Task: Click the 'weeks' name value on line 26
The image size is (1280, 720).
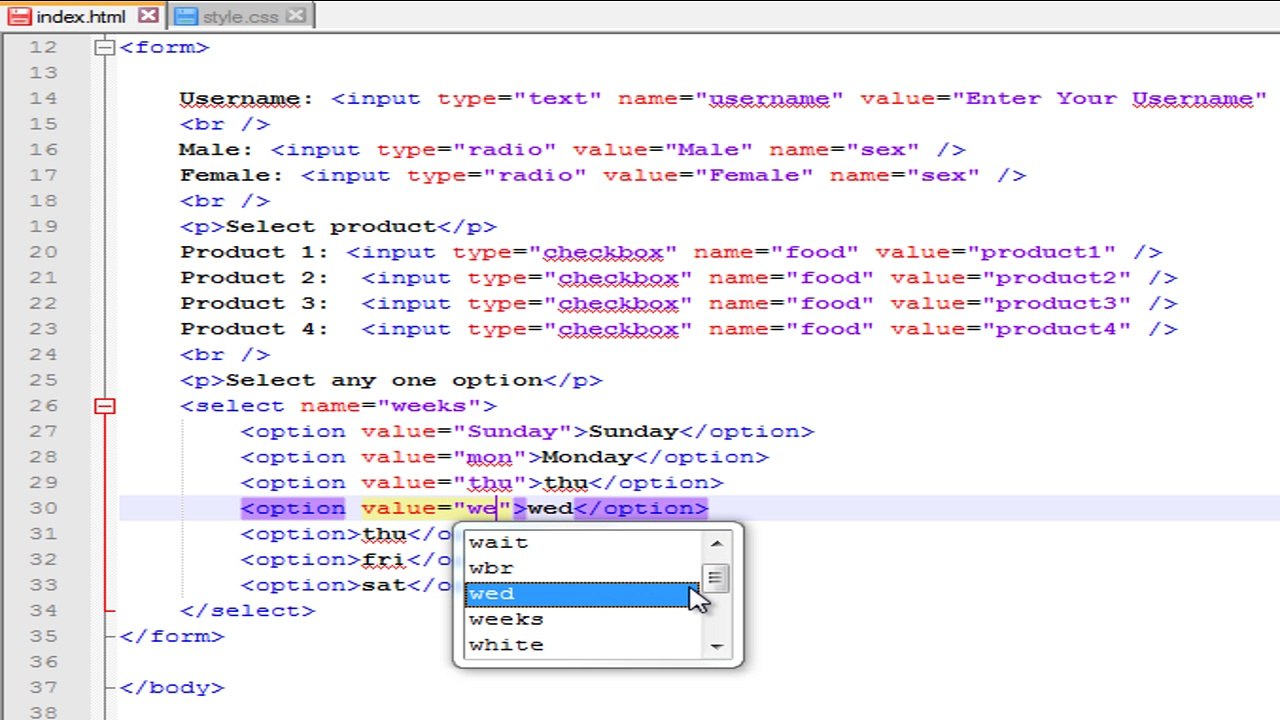Action: point(428,406)
